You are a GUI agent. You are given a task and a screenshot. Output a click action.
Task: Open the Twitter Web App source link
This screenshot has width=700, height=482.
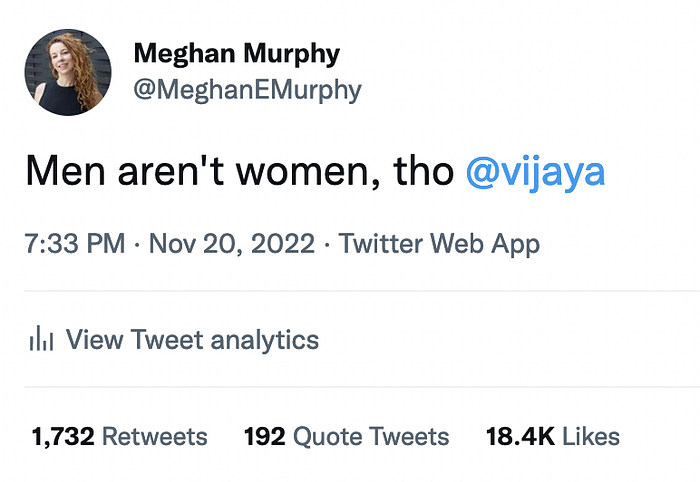pos(440,243)
